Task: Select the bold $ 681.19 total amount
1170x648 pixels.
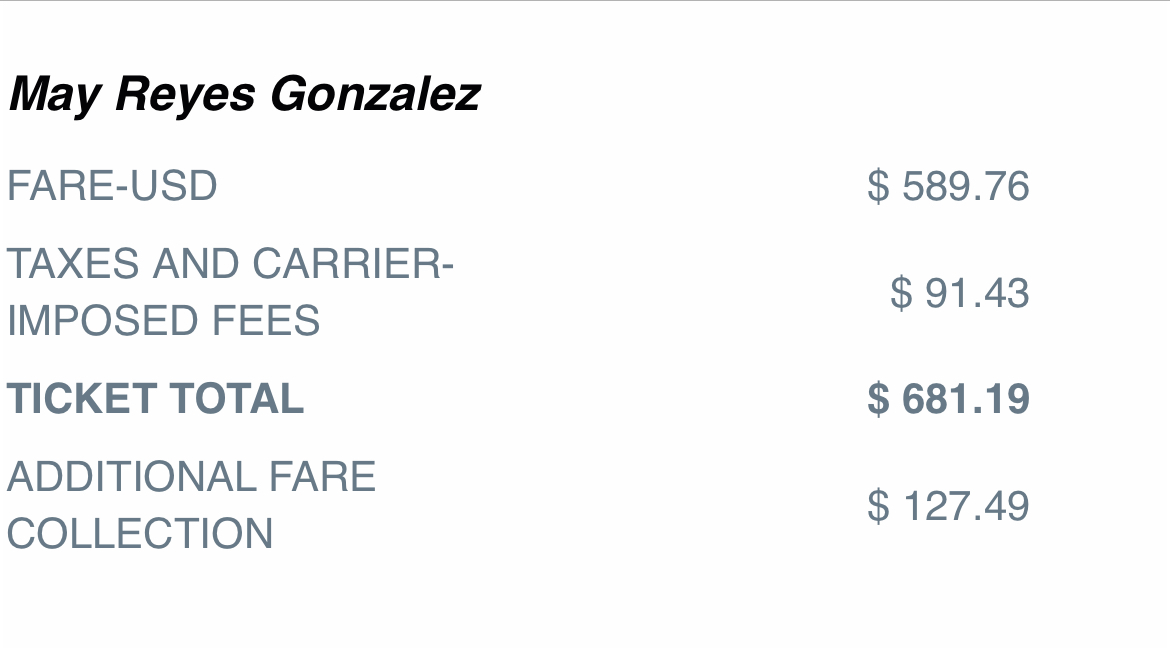Action: 948,398
